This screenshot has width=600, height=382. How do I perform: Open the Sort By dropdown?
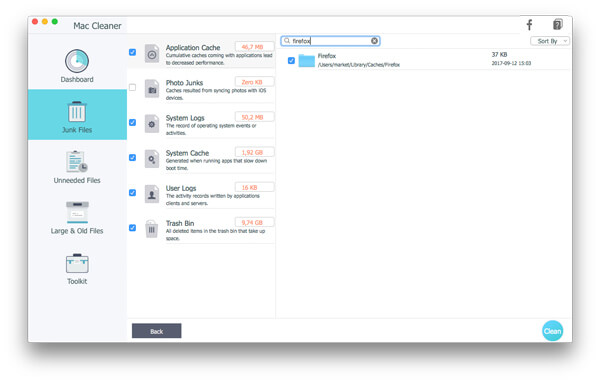point(550,41)
